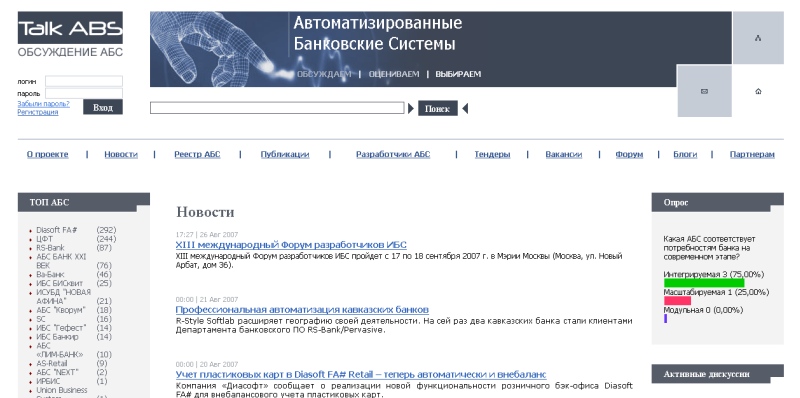Click the Активные дискуссии panel header
Screen dimensions: 800x398
click(x=717, y=374)
